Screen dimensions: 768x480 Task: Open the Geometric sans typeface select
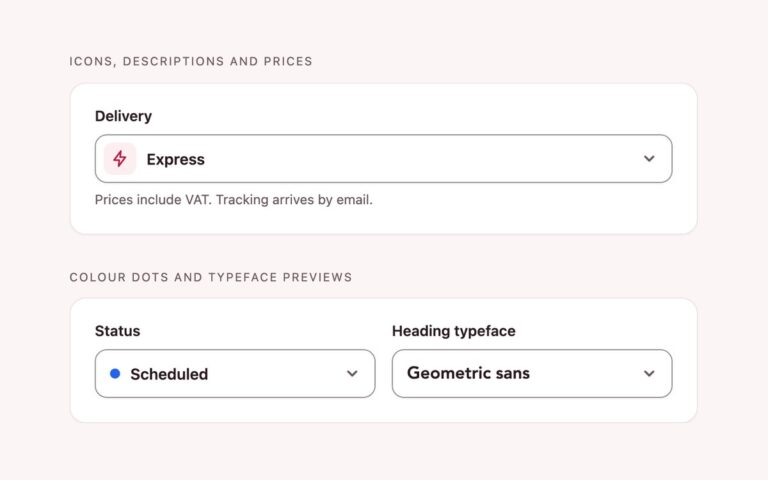[532, 374]
